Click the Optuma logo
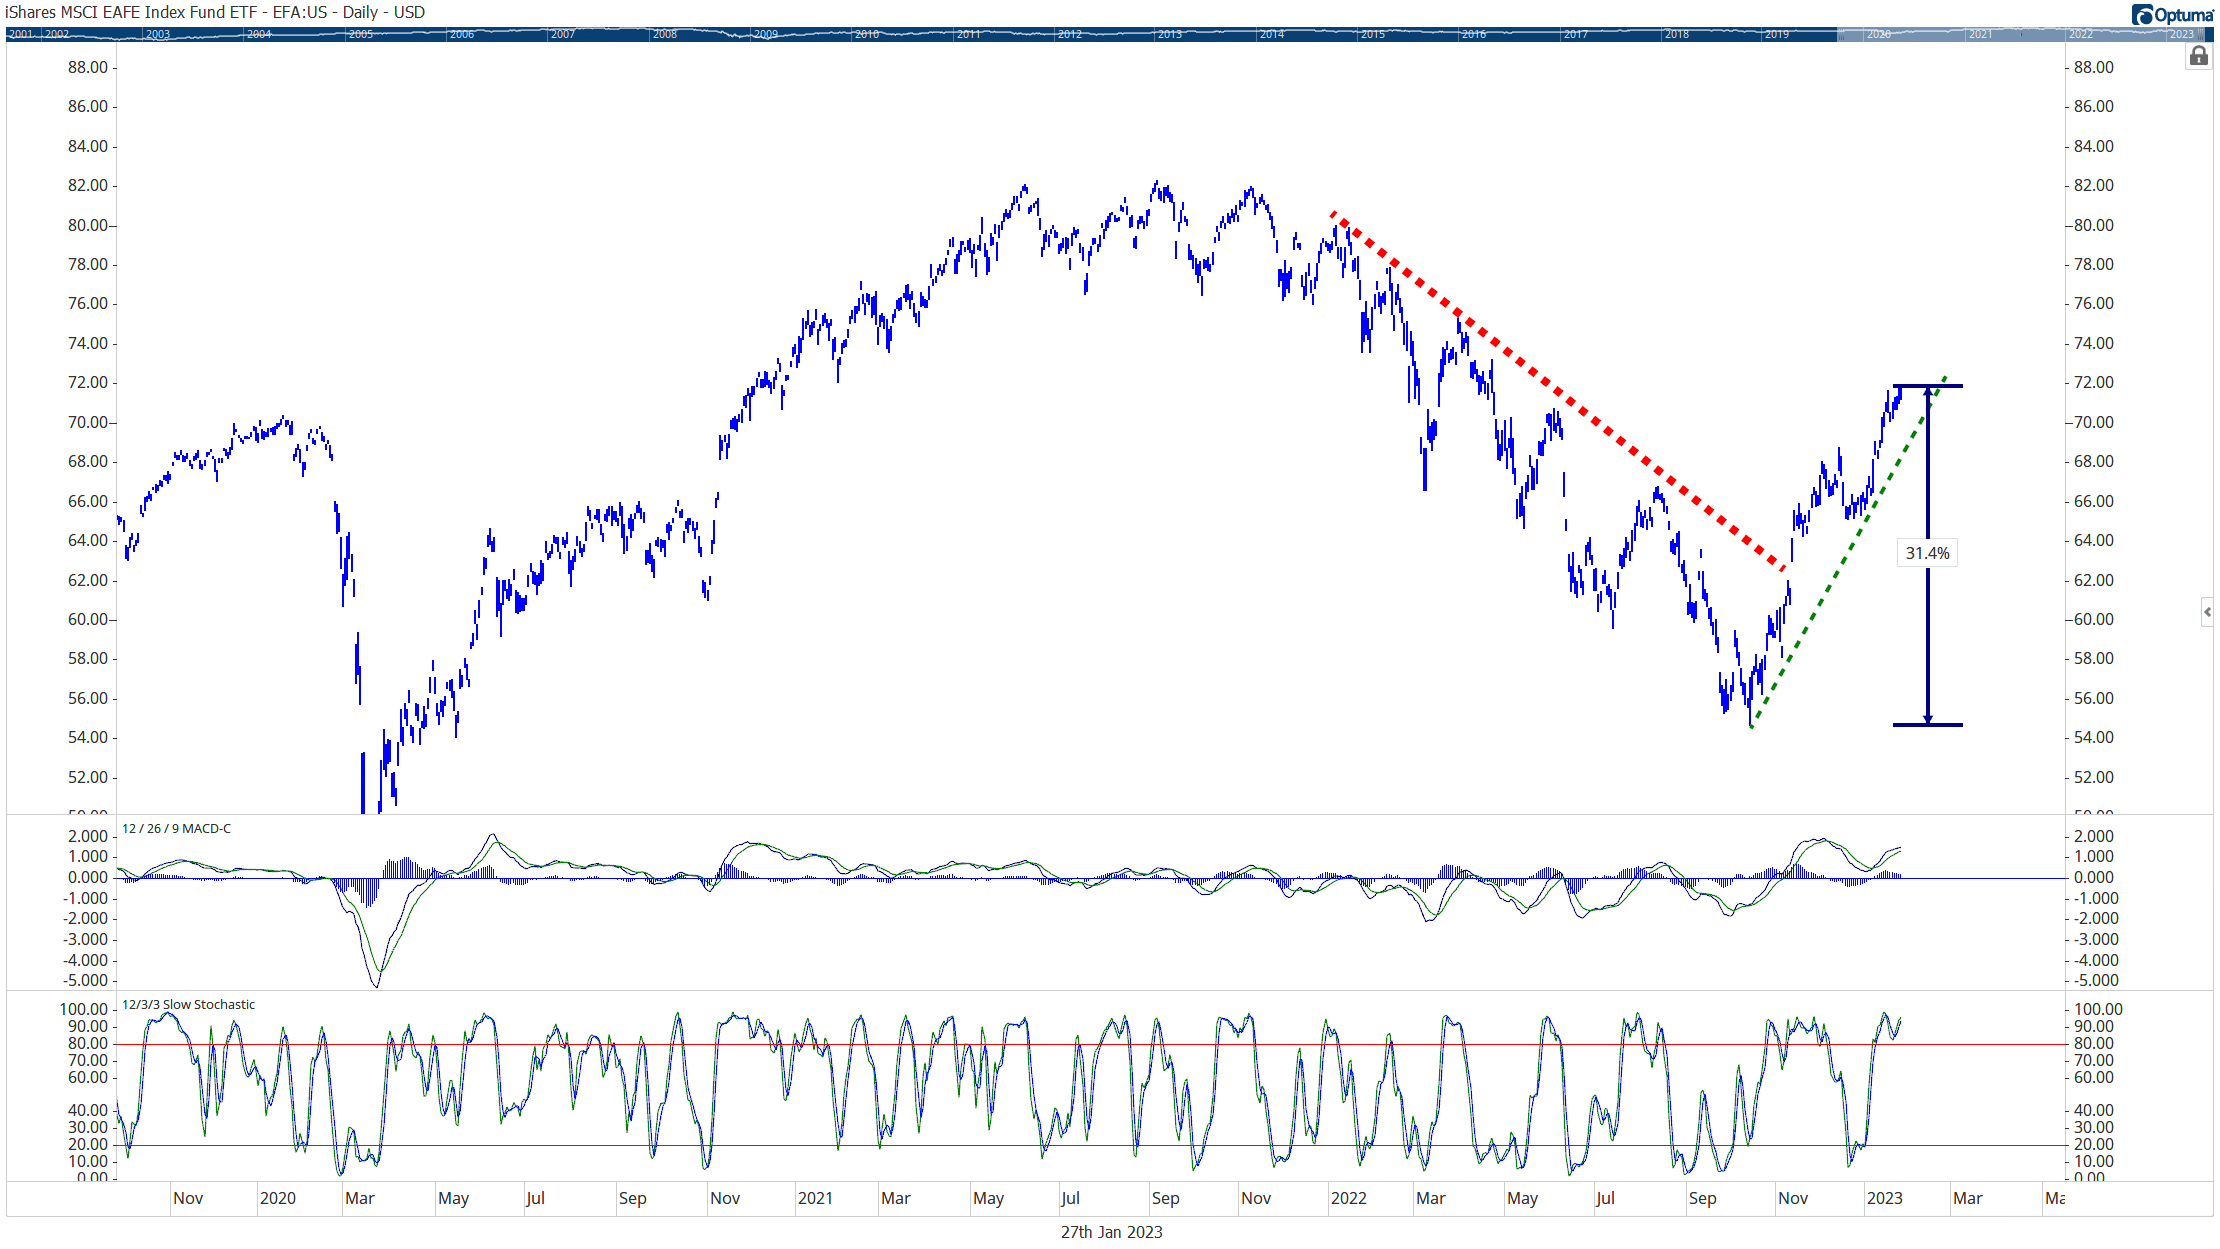 [2173, 14]
